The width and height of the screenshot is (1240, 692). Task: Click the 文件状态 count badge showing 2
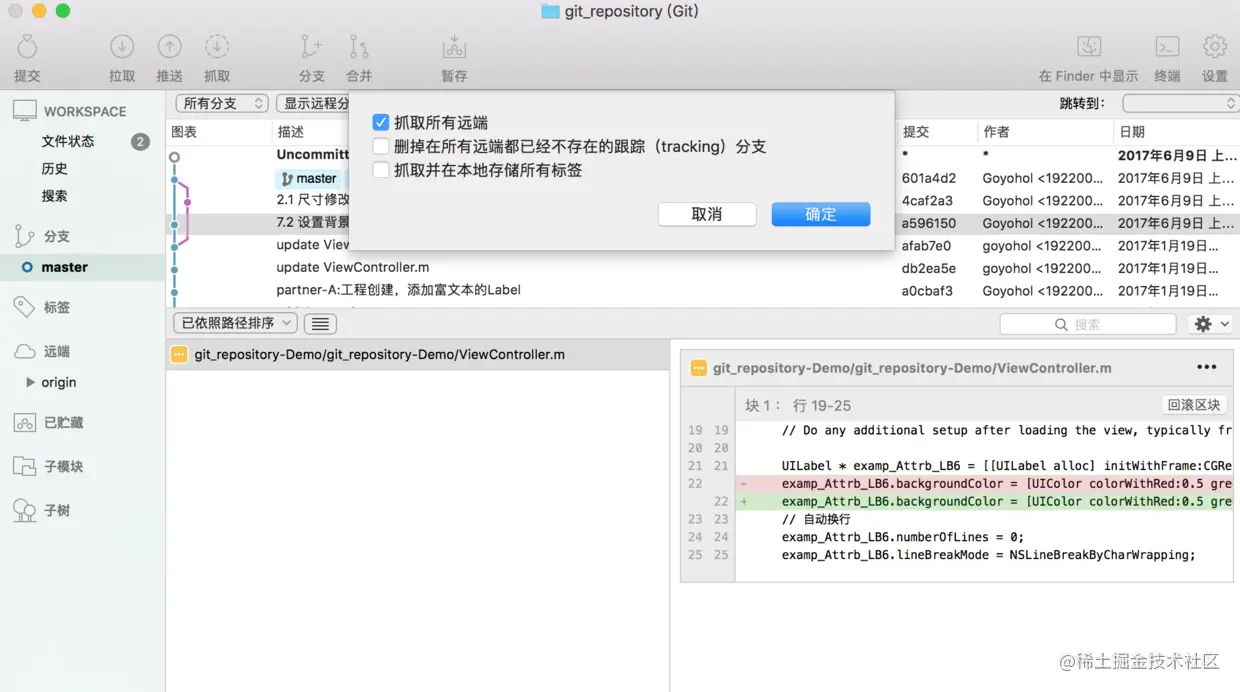pos(140,141)
